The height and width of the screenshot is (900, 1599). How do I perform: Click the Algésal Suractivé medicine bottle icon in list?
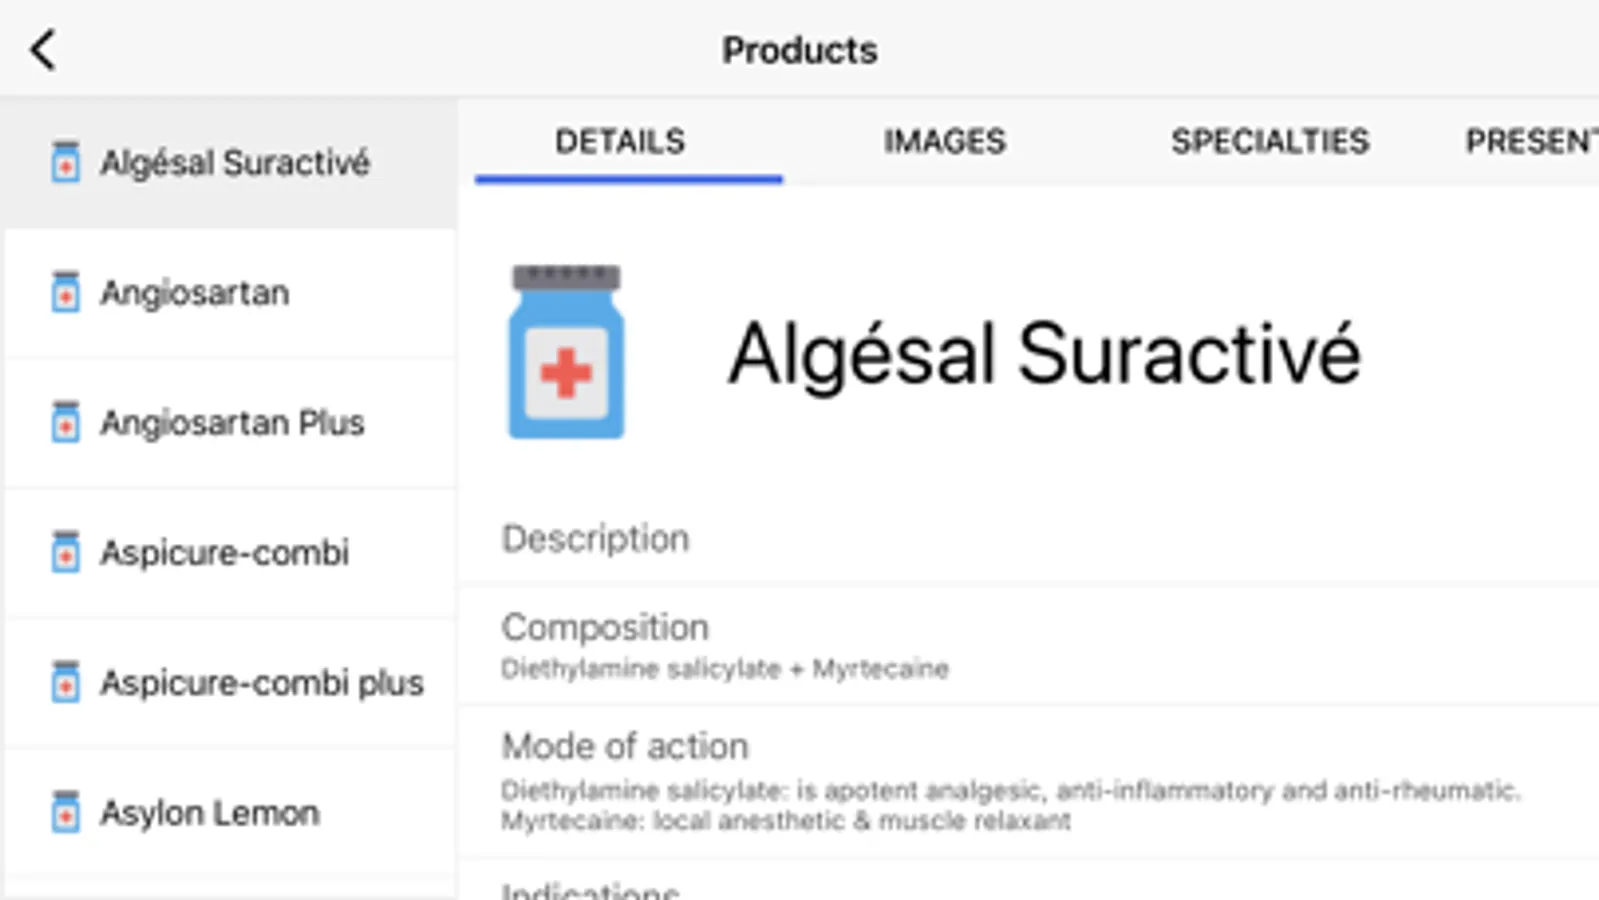coord(66,162)
